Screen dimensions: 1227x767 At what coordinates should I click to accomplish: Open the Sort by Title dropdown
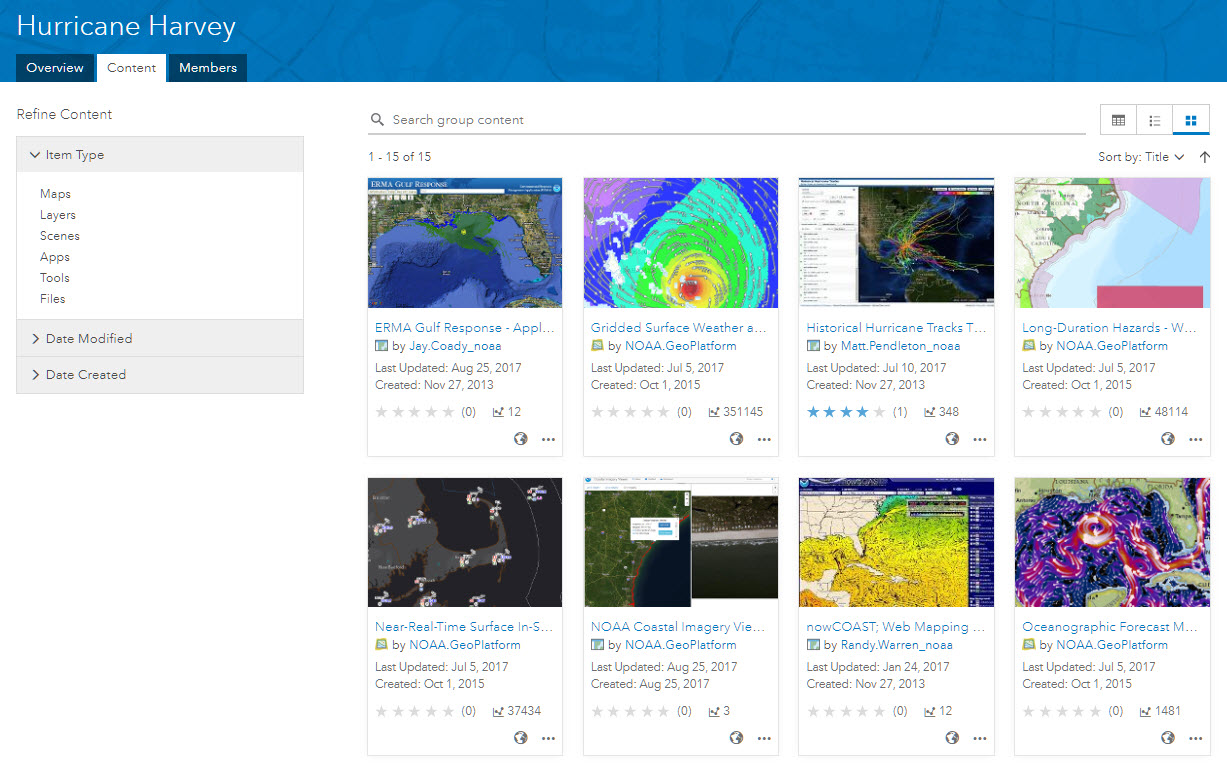(x=1141, y=157)
